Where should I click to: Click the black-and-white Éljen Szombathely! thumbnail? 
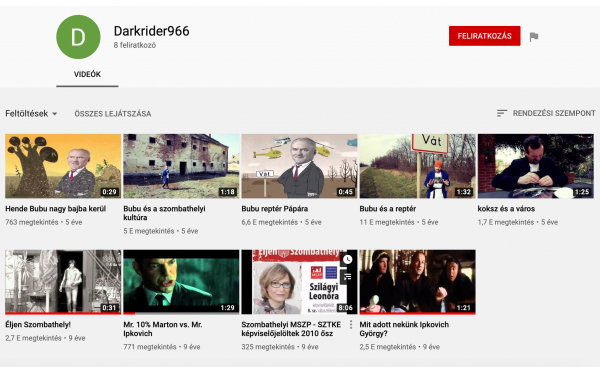click(x=63, y=282)
